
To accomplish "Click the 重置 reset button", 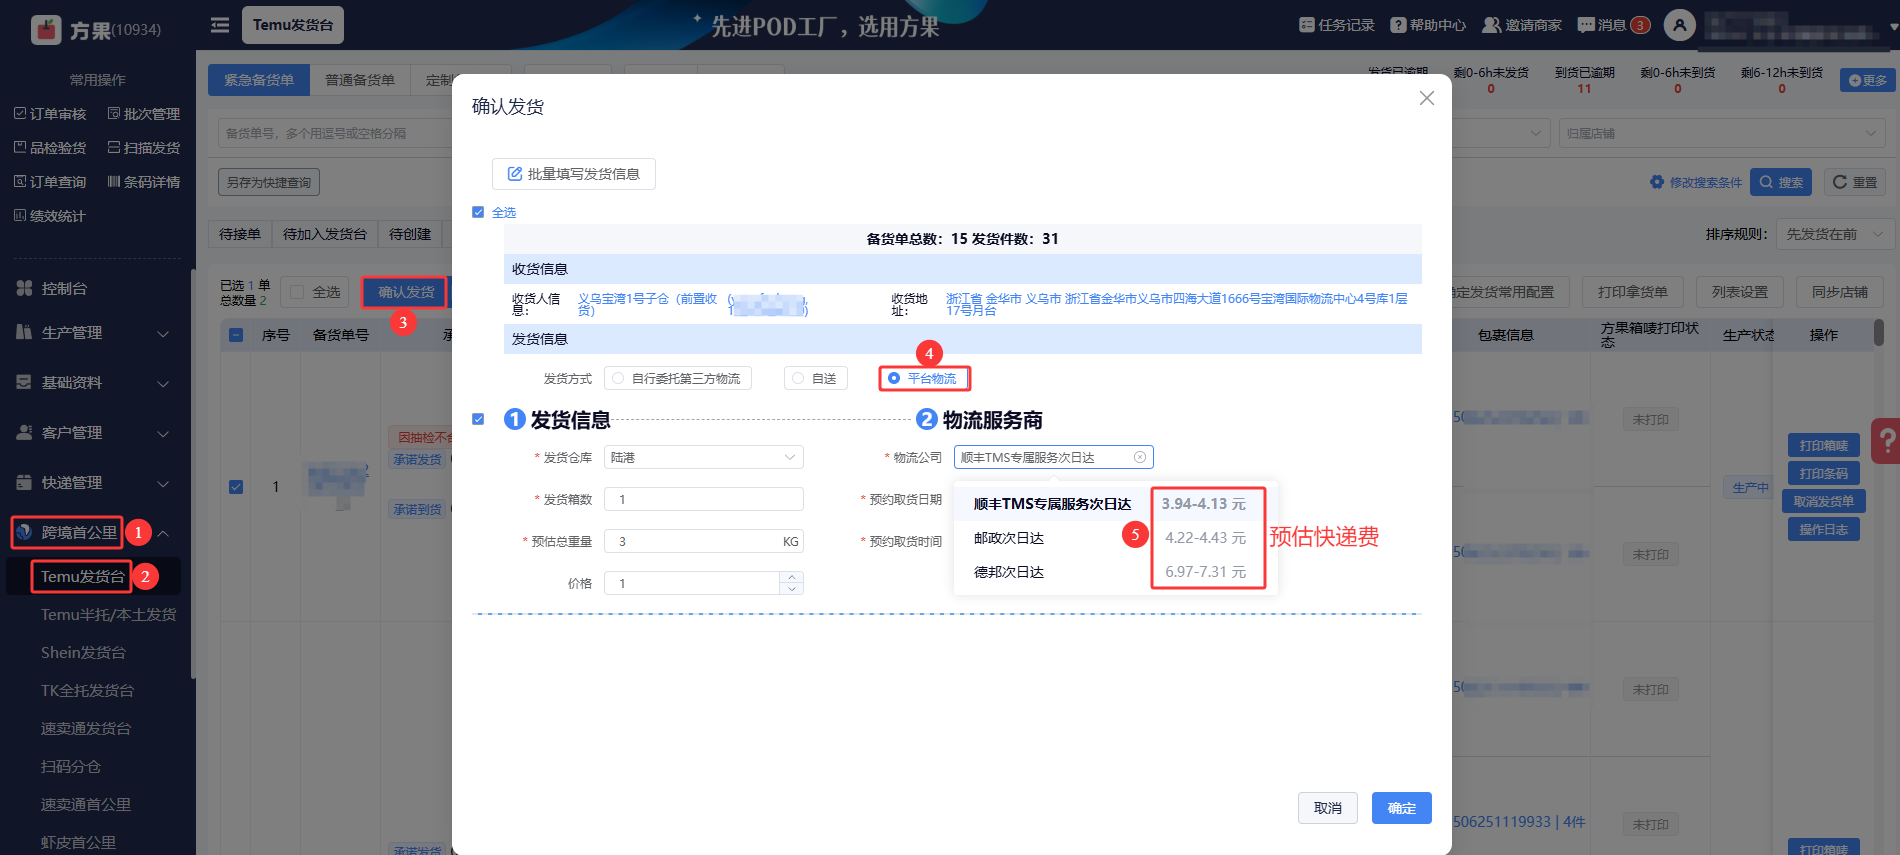I will click(1855, 182).
